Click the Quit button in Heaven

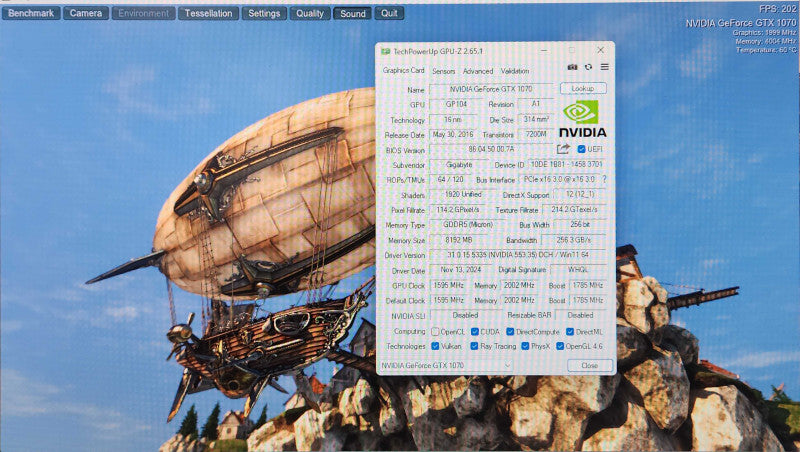389,13
